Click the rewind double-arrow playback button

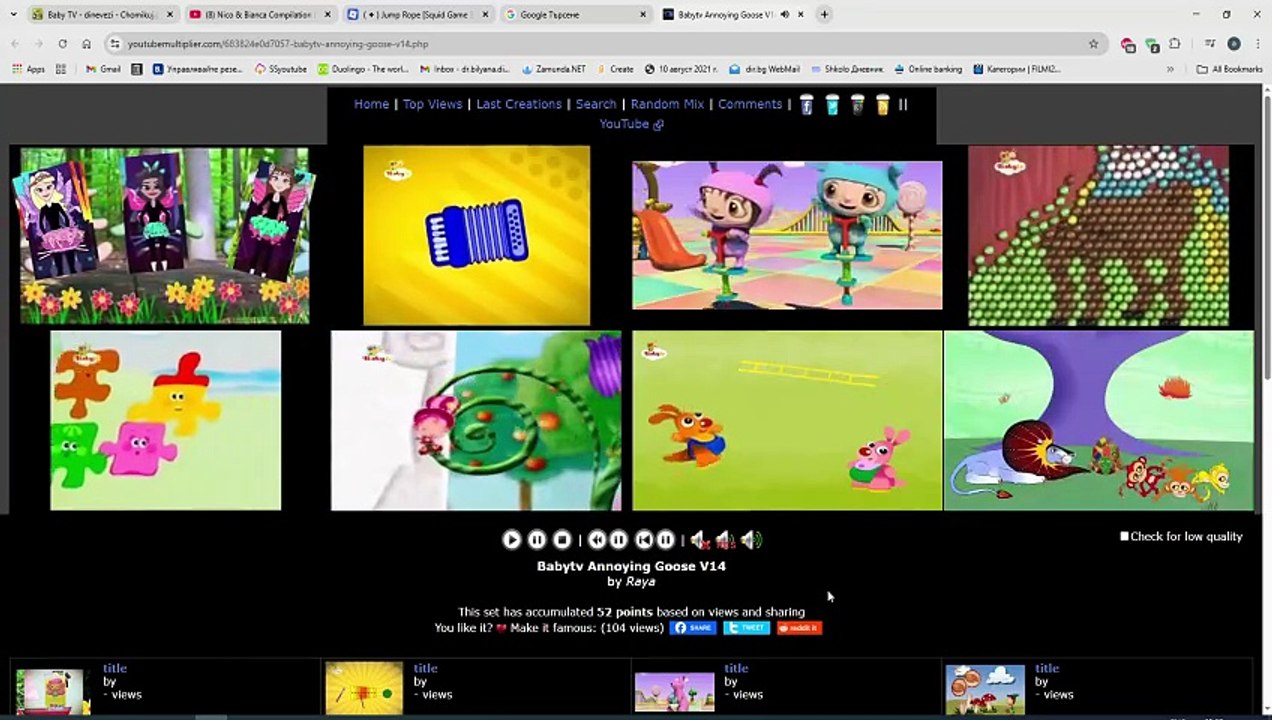pyautogui.click(x=597, y=539)
